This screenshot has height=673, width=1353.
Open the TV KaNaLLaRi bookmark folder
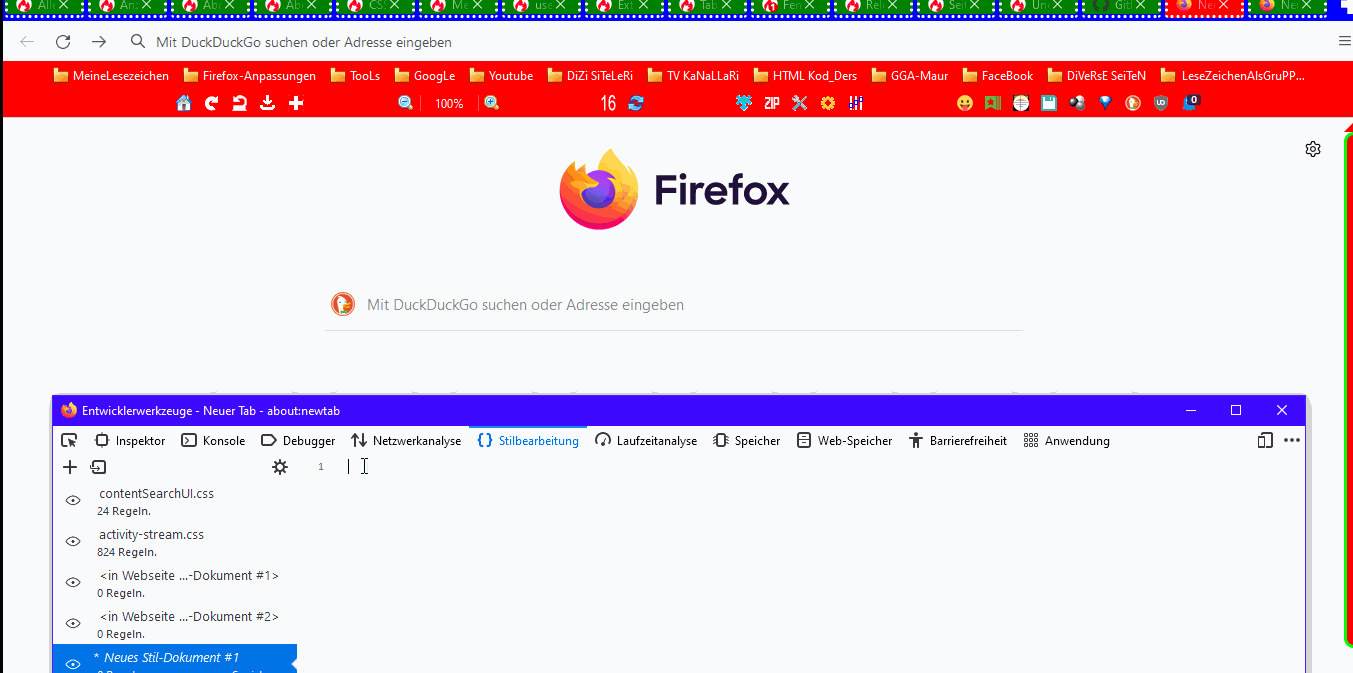(692, 75)
